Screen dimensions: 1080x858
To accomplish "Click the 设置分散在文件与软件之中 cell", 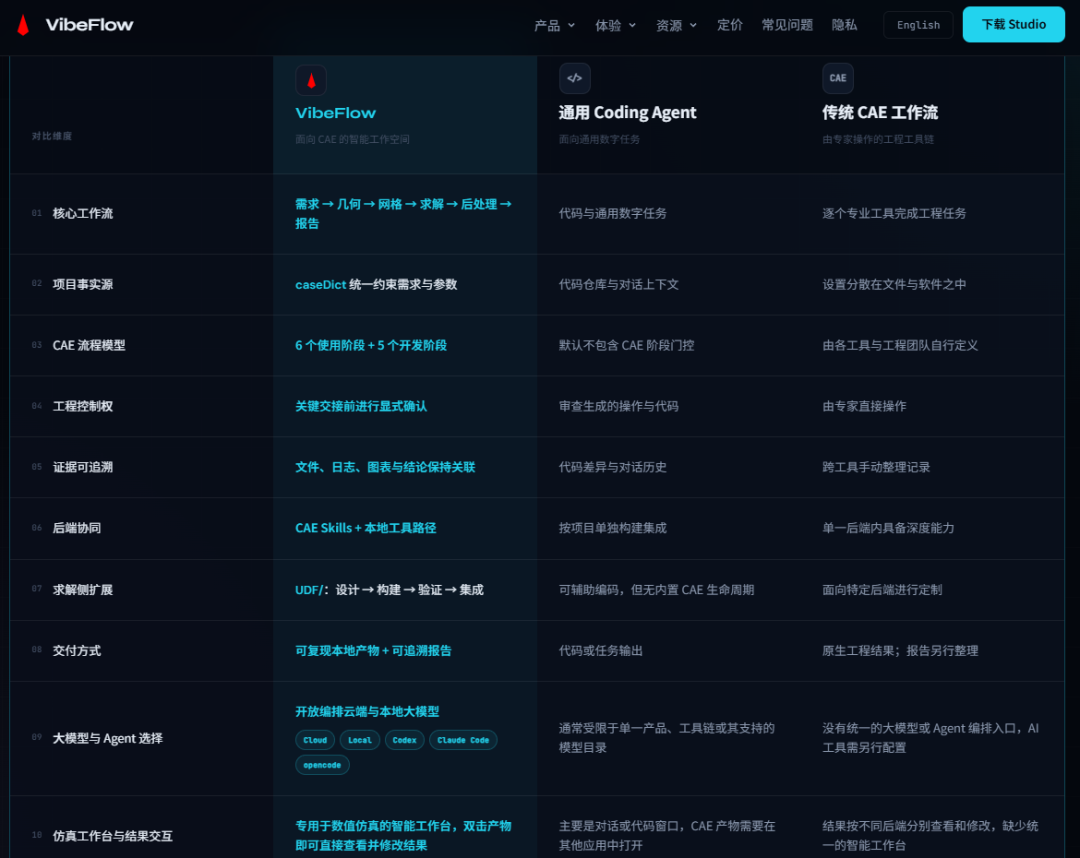I will (x=894, y=284).
